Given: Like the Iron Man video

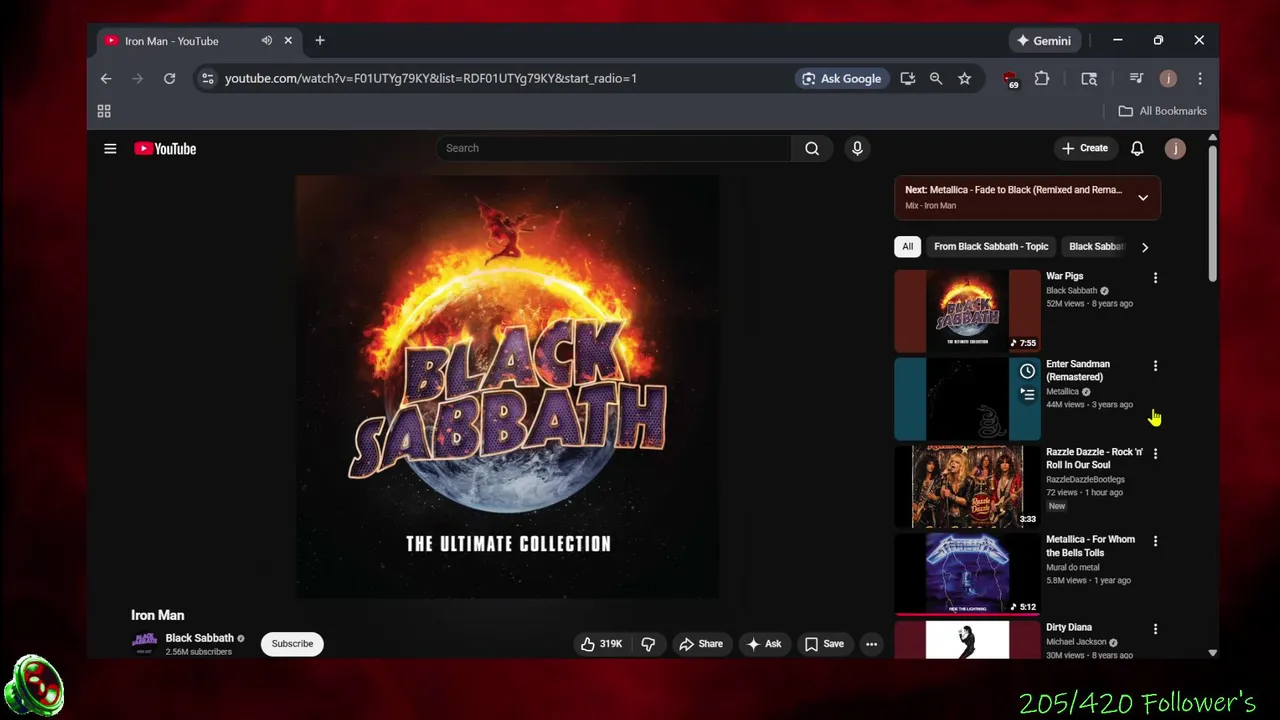Looking at the screenshot, I should 601,644.
